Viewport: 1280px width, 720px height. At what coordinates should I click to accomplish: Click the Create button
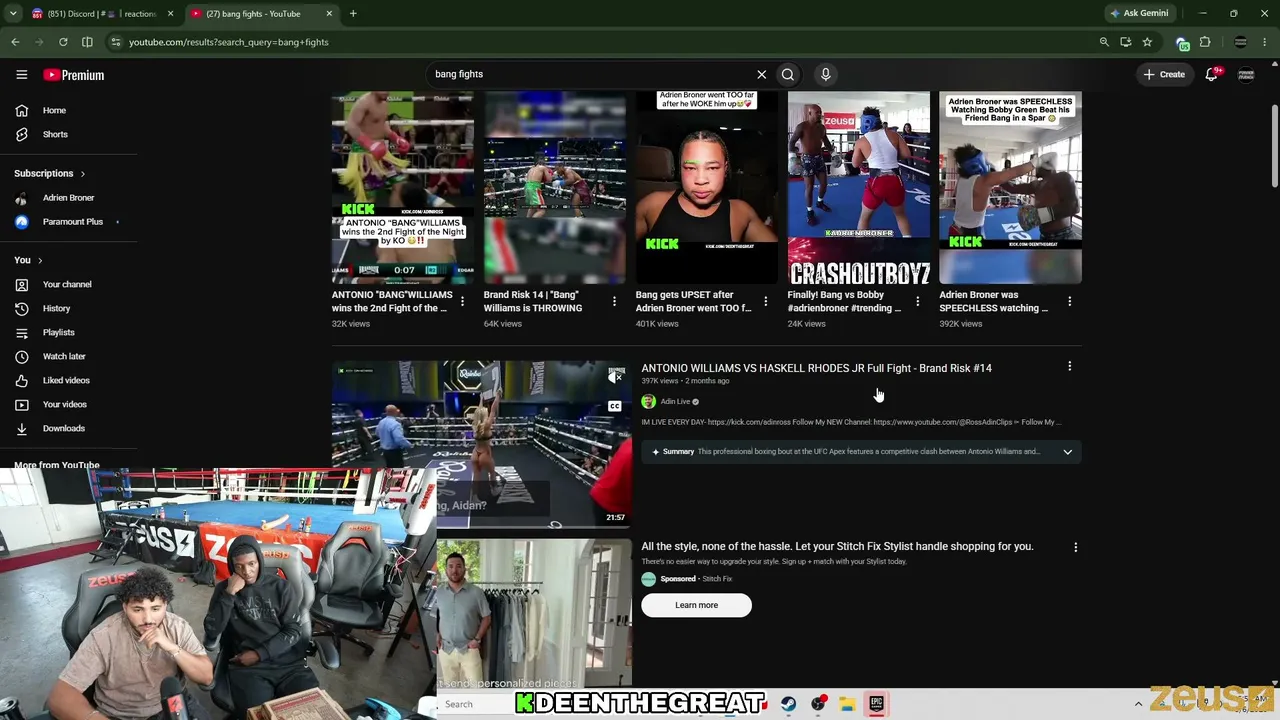pyautogui.click(x=1164, y=74)
